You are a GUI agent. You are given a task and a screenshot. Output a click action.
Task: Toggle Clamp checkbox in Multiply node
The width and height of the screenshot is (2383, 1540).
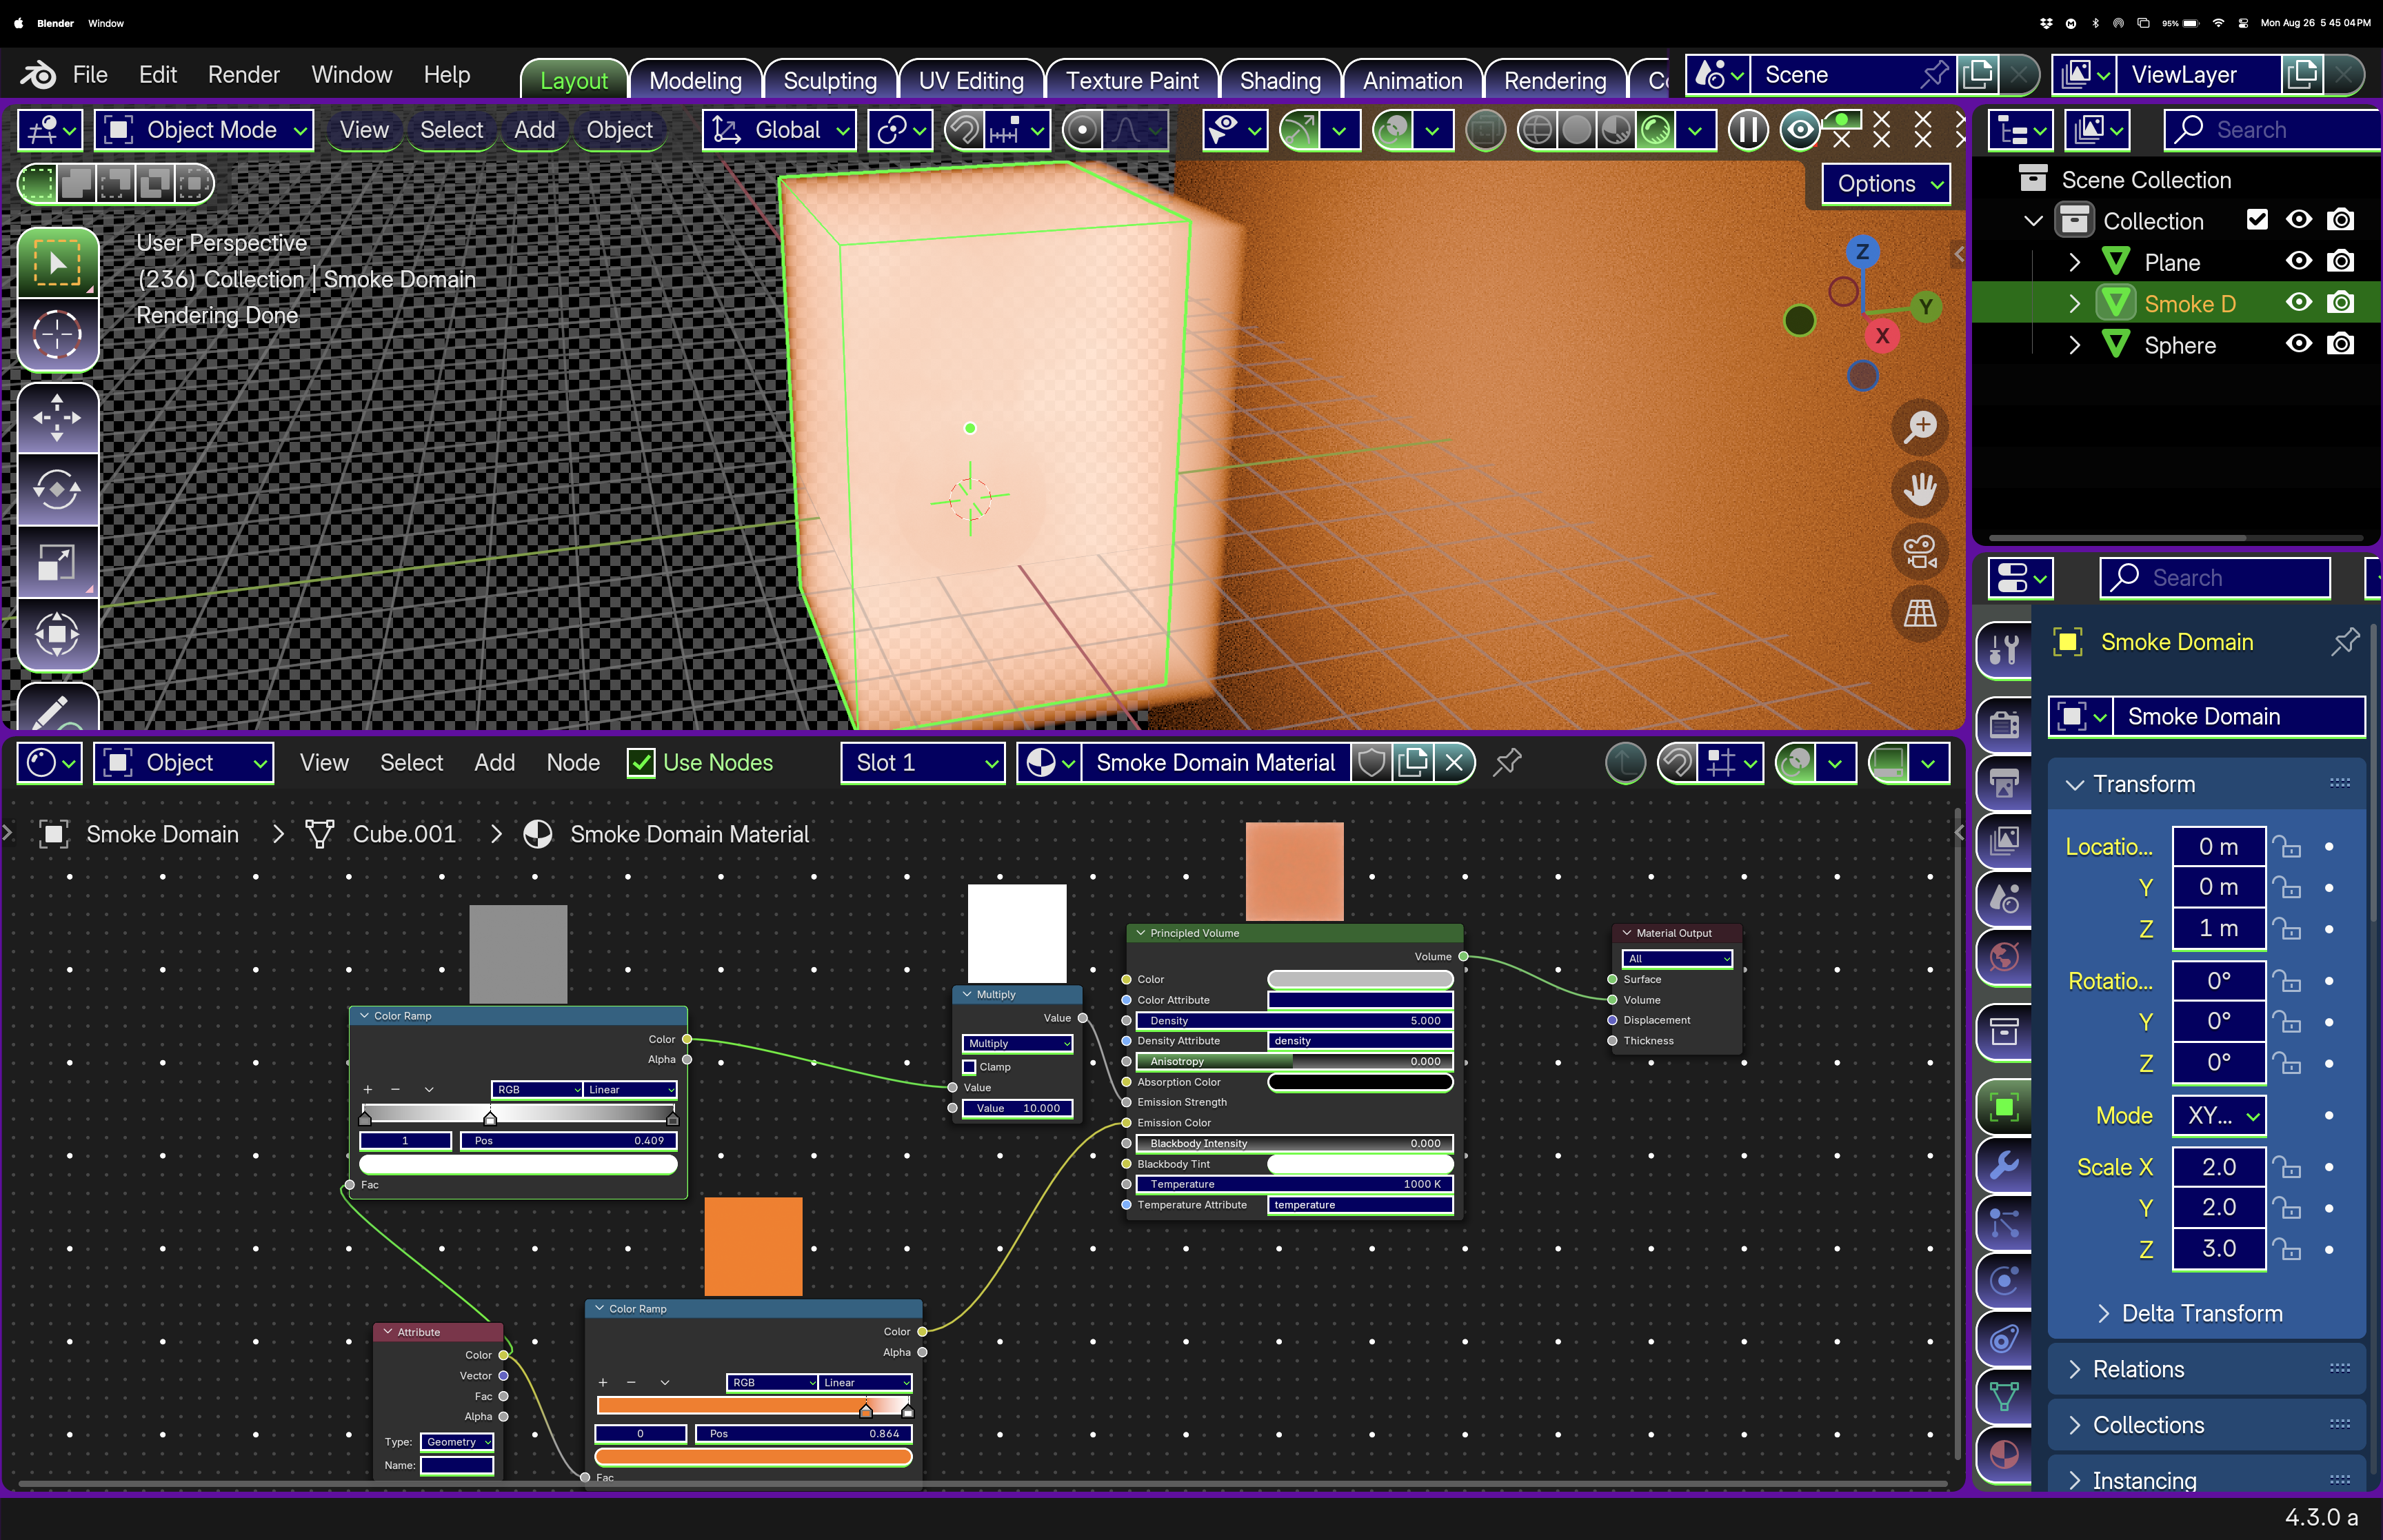(968, 1067)
